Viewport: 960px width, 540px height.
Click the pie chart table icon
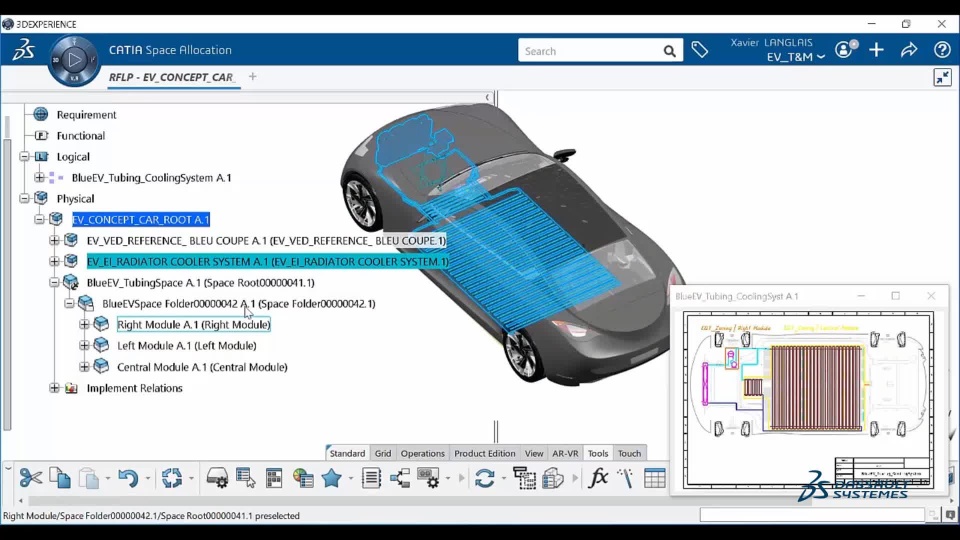303,478
